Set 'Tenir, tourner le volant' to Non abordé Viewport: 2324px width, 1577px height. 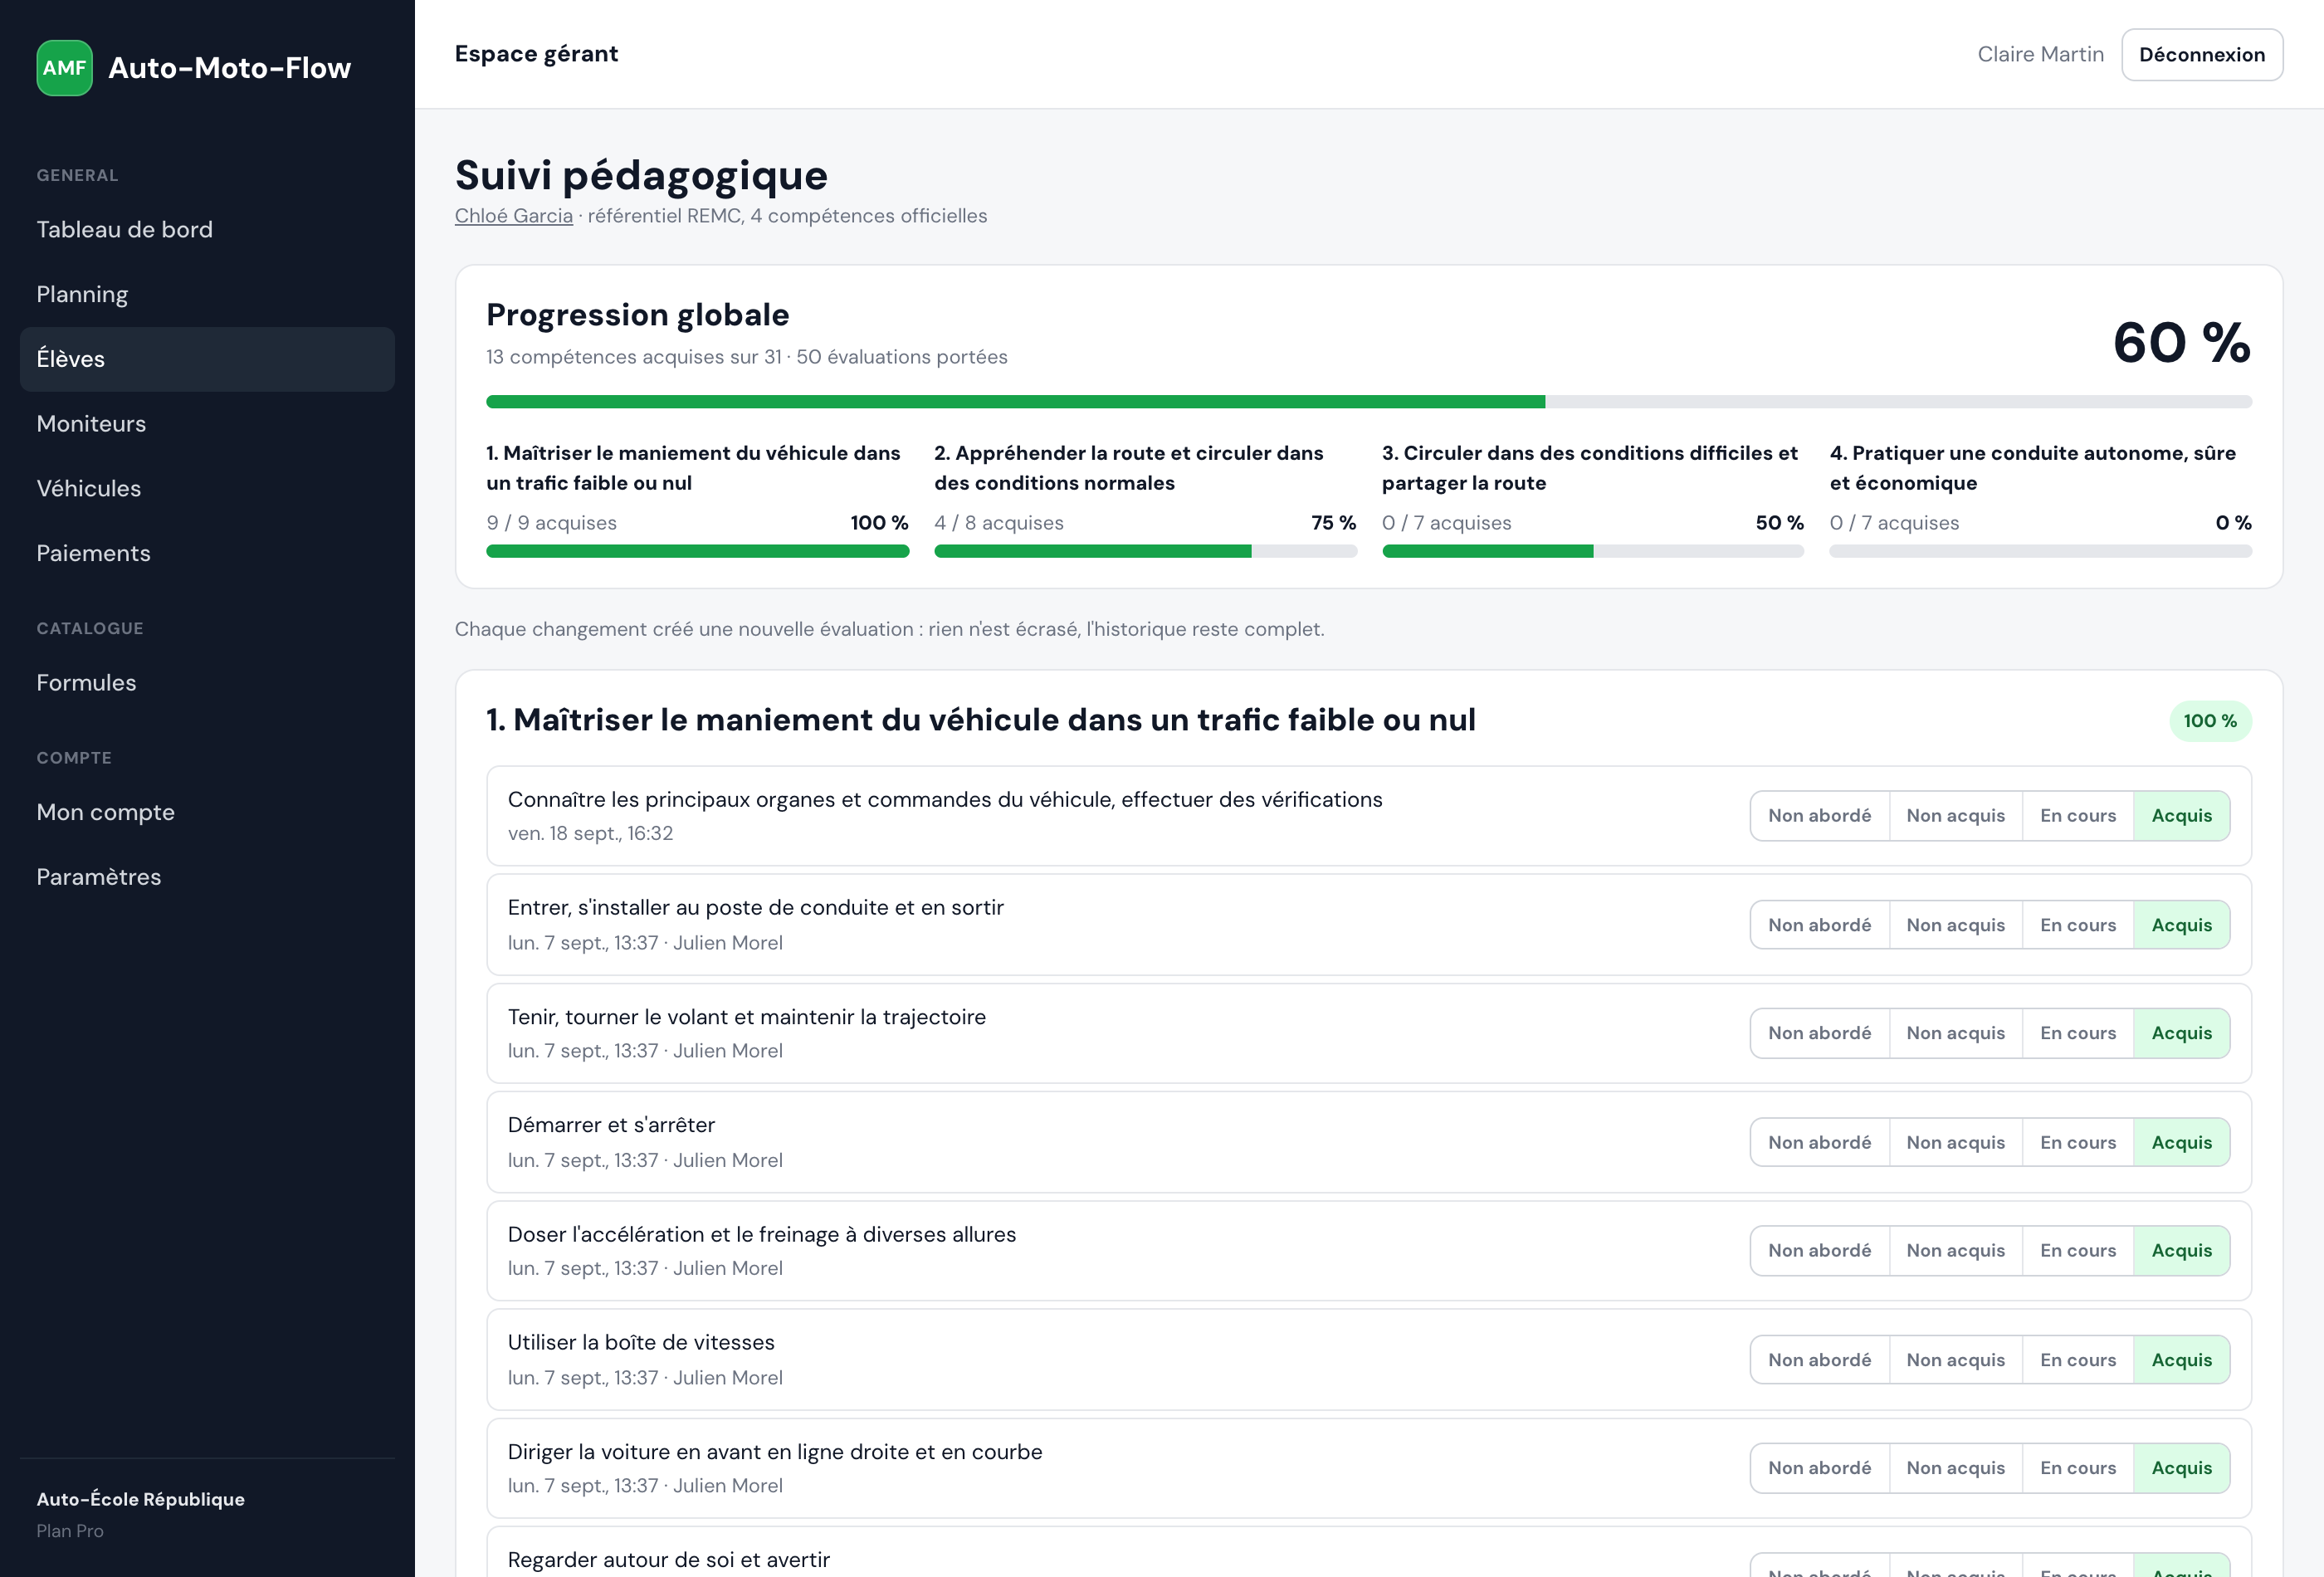click(1819, 1033)
